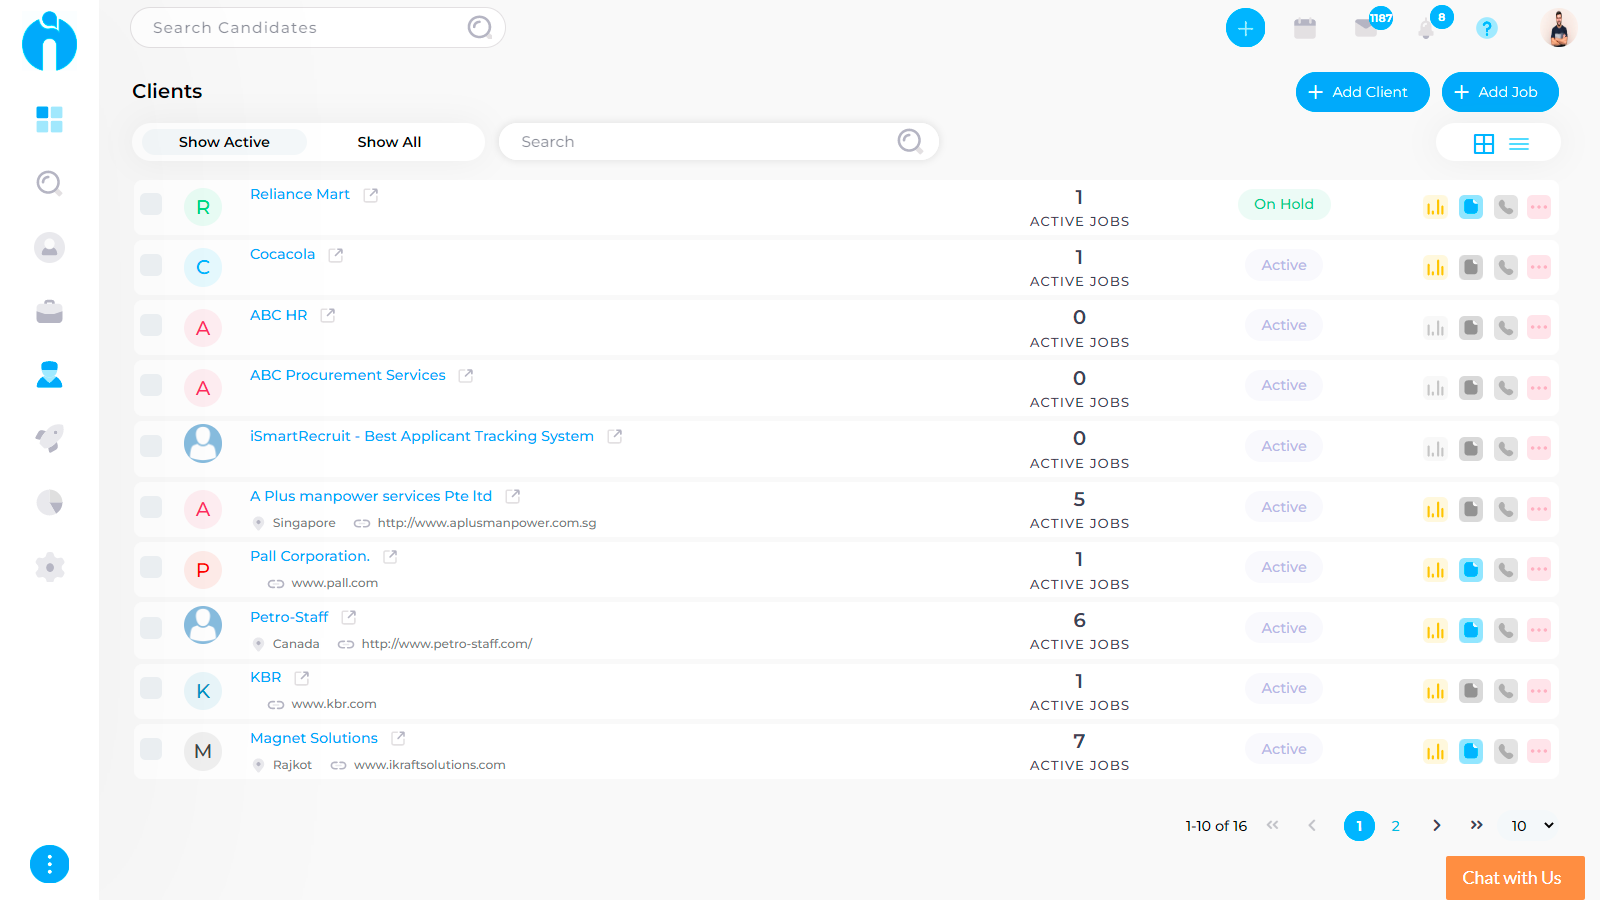Open the Active status for Cocacola
The height and width of the screenshot is (900, 1600).
1284,265
